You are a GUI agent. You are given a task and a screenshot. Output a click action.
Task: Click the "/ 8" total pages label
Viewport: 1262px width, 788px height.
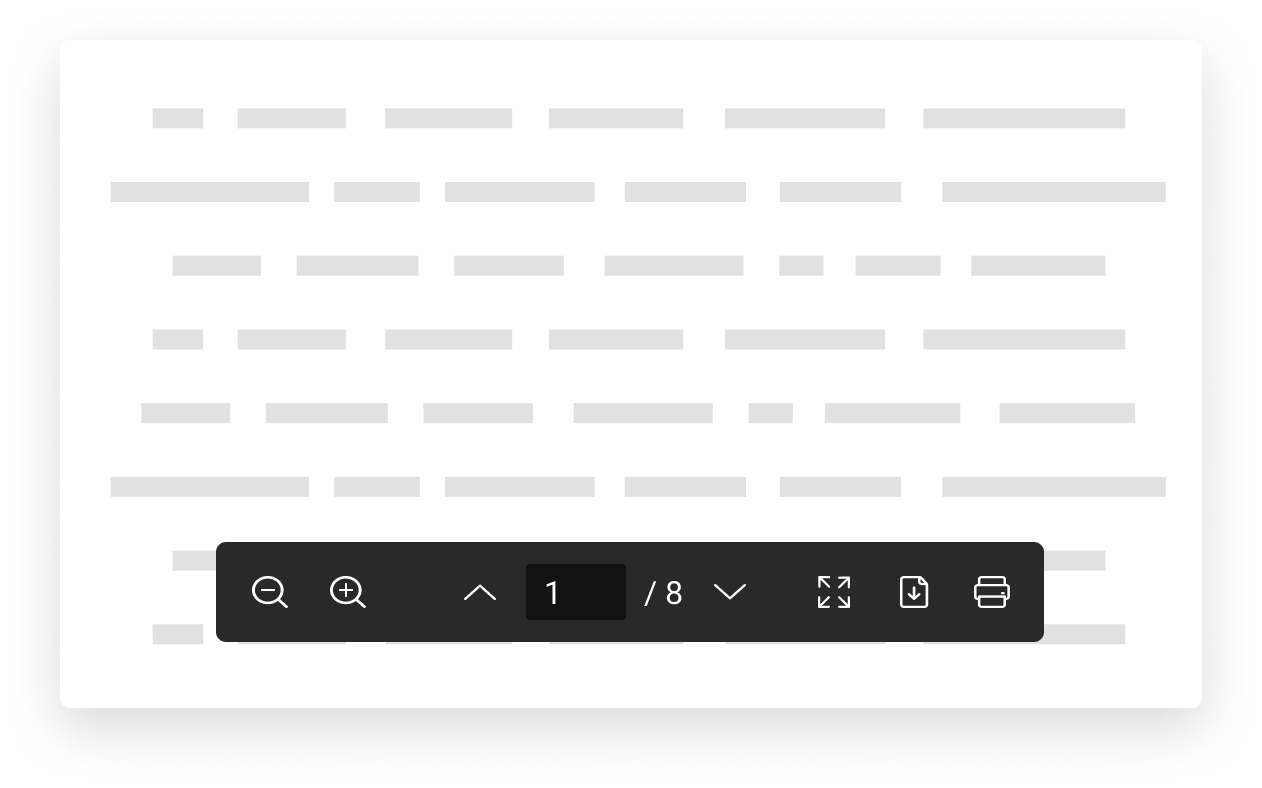pyautogui.click(x=664, y=593)
